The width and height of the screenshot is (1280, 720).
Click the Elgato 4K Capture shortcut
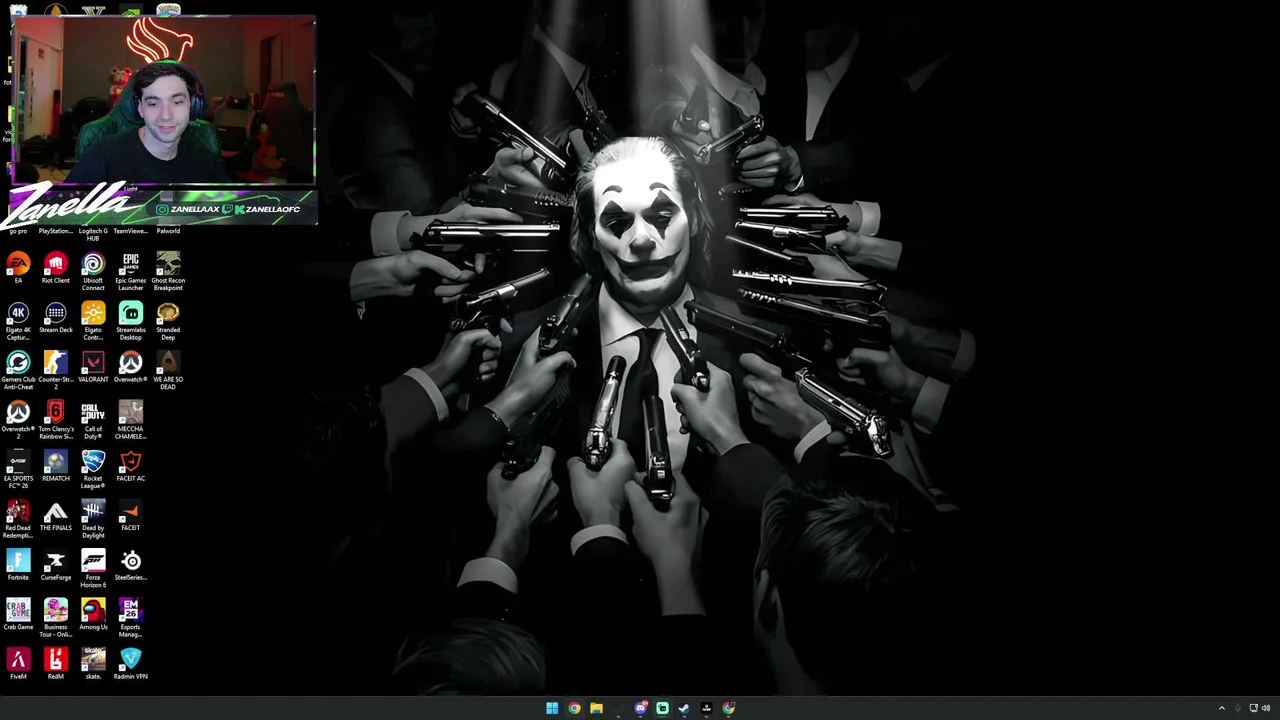click(18, 321)
